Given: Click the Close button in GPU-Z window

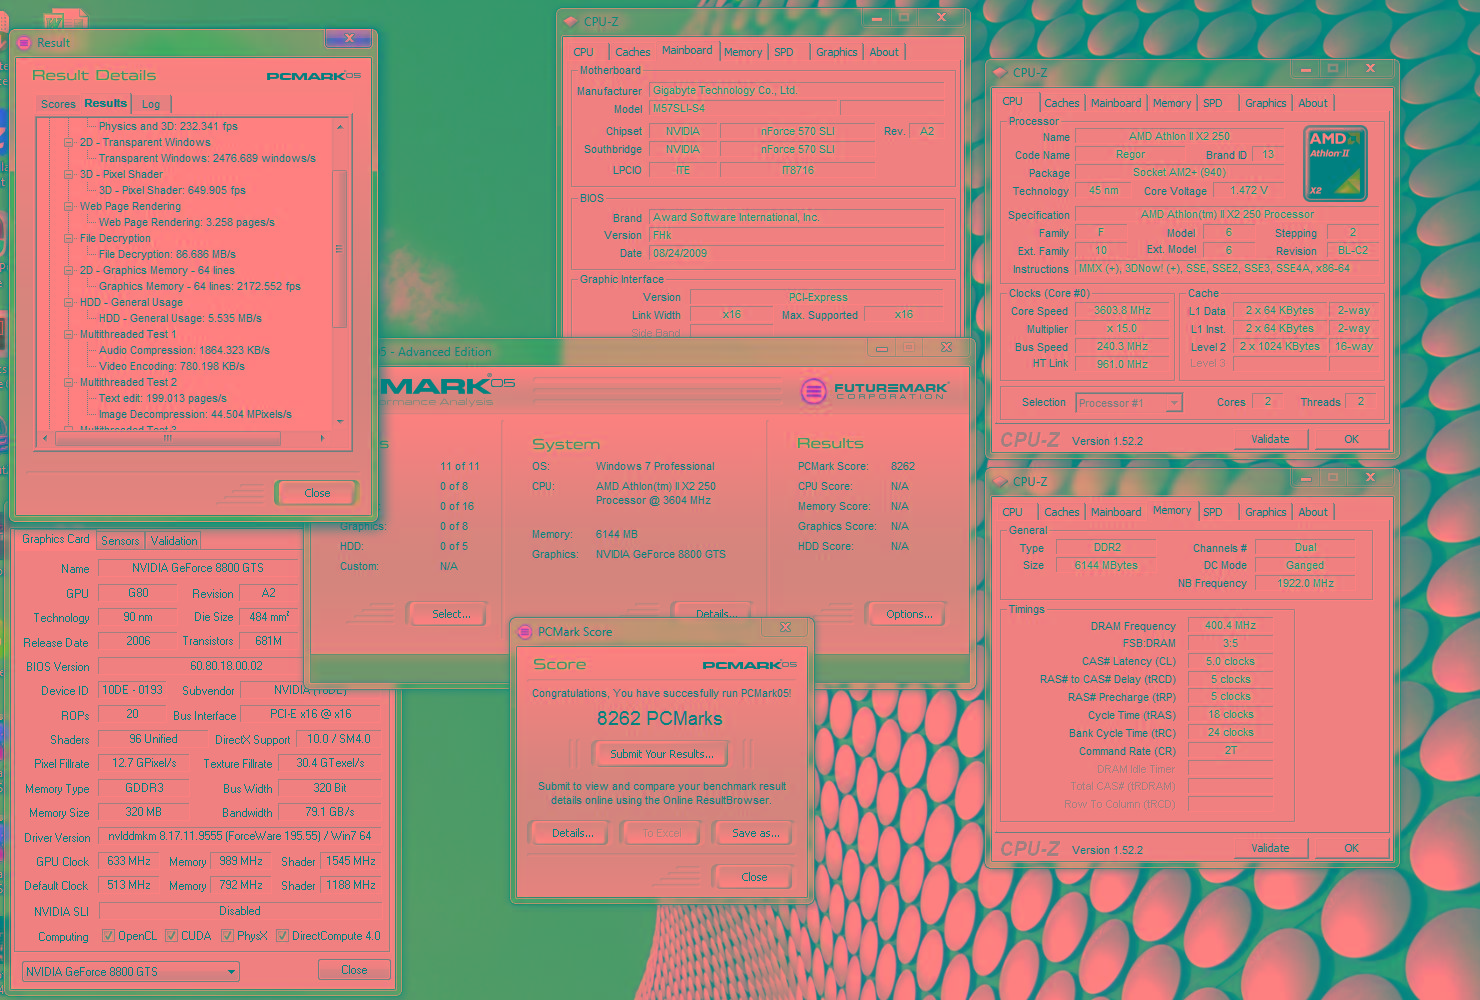Looking at the screenshot, I should click(x=354, y=970).
